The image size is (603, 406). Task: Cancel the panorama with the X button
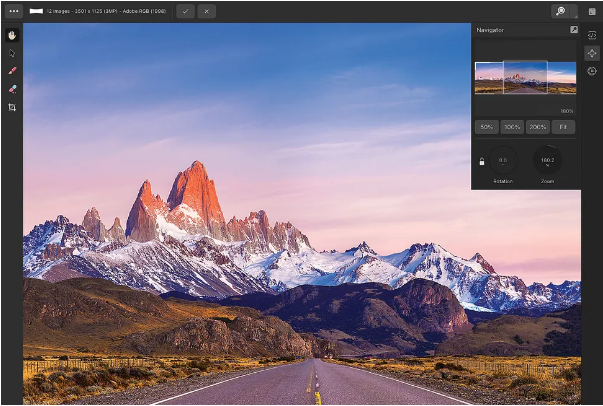(206, 11)
